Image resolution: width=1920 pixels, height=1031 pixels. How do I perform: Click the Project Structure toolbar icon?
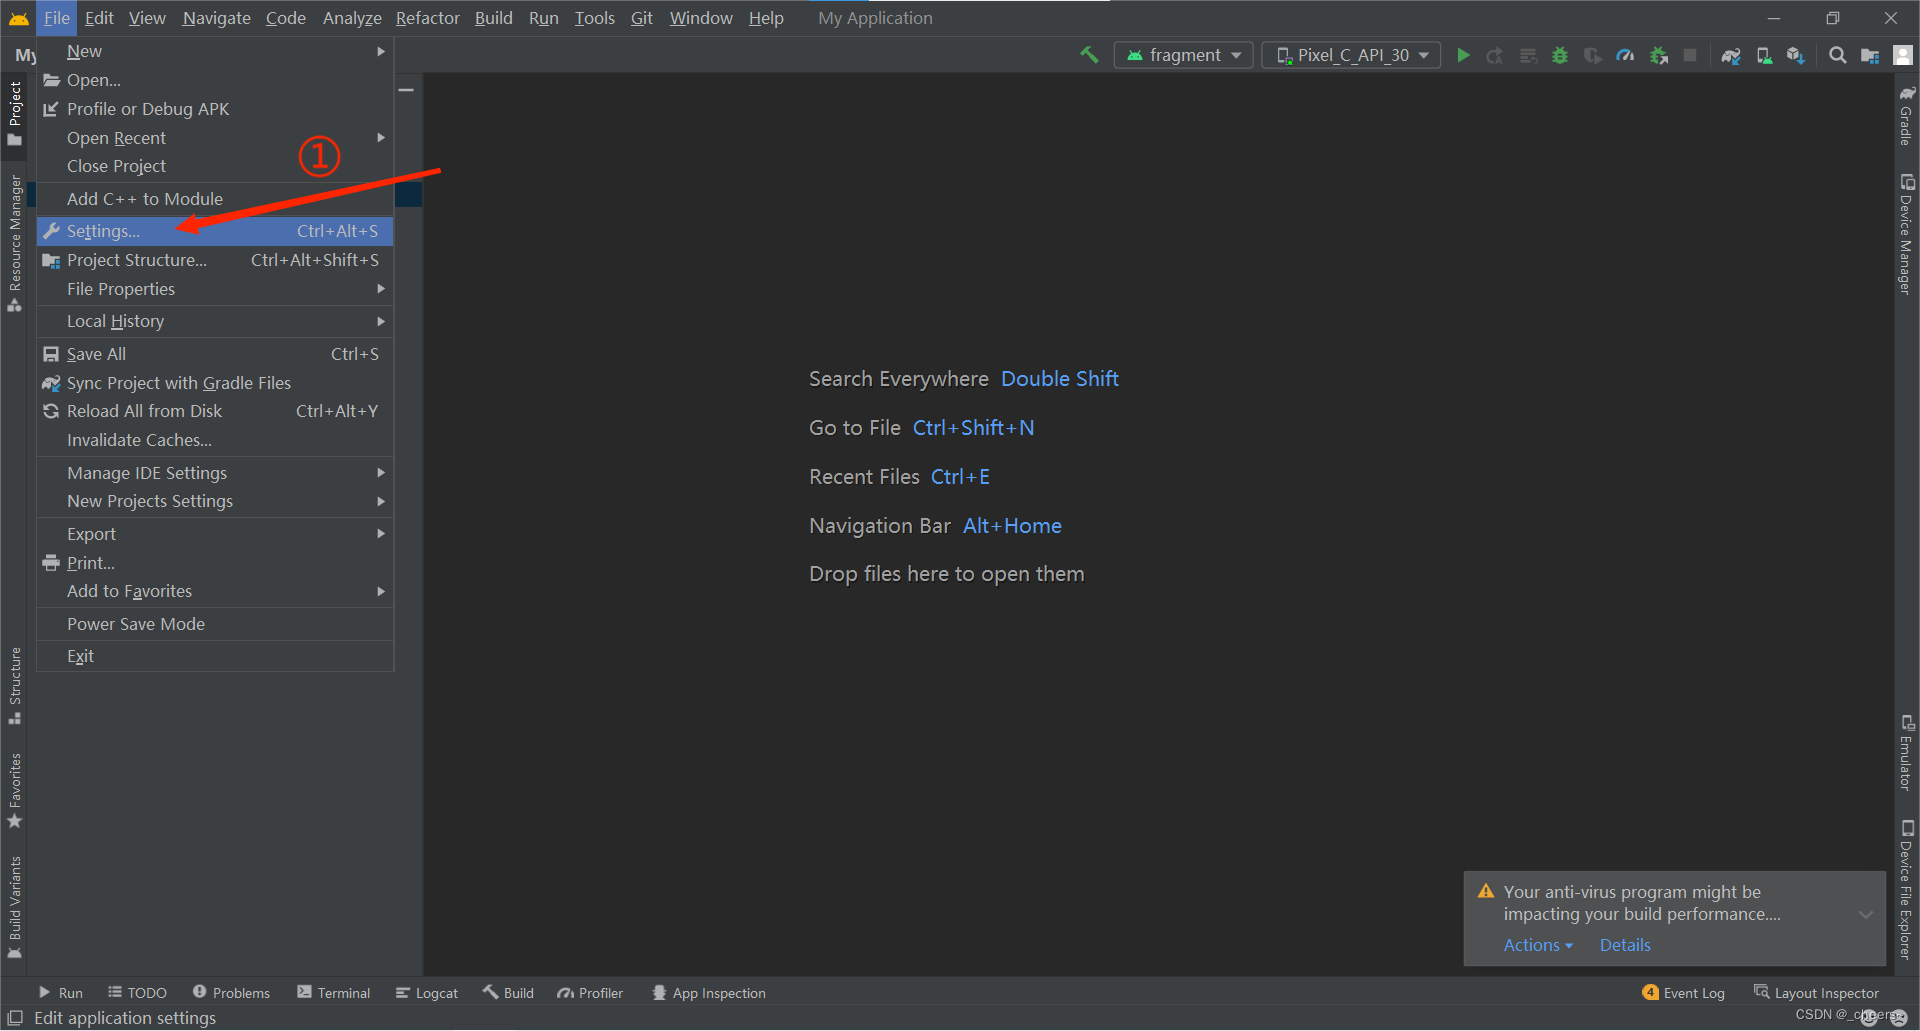click(x=1869, y=55)
